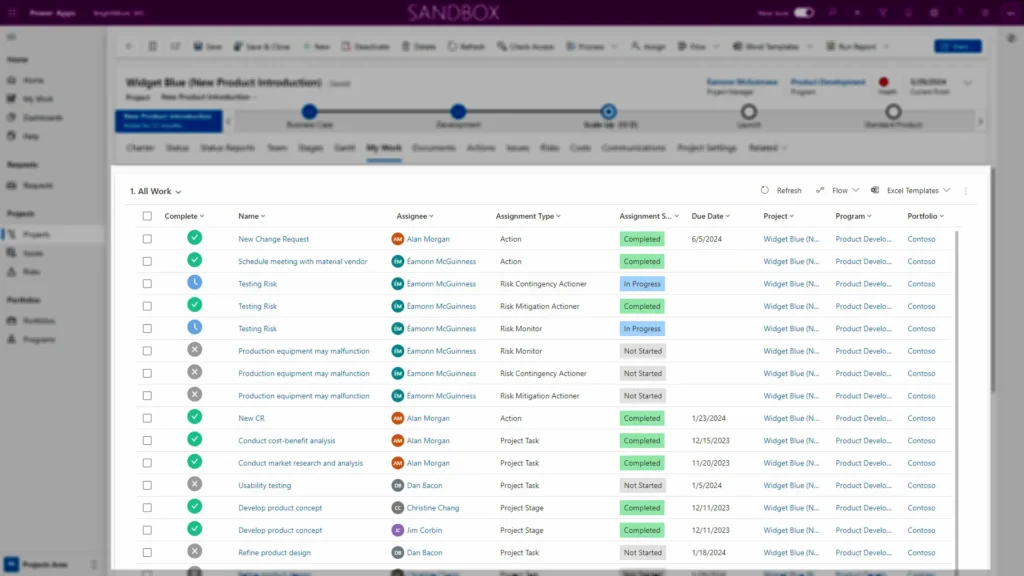Open the vertical ellipsis more-commands menu
This screenshot has height=576, width=1024.
(x=965, y=190)
